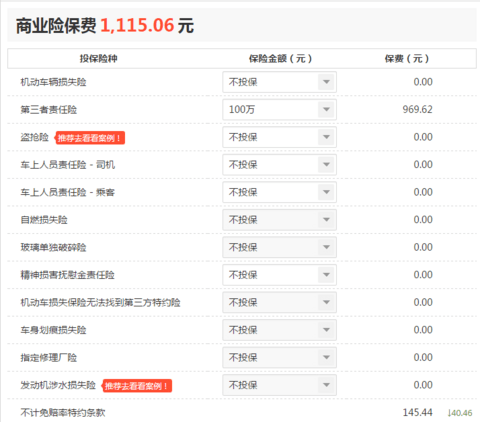The height and width of the screenshot is (422, 480).
Task: Expand the 精神损害抚慰金责任险 dropdown
Action: (279, 275)
